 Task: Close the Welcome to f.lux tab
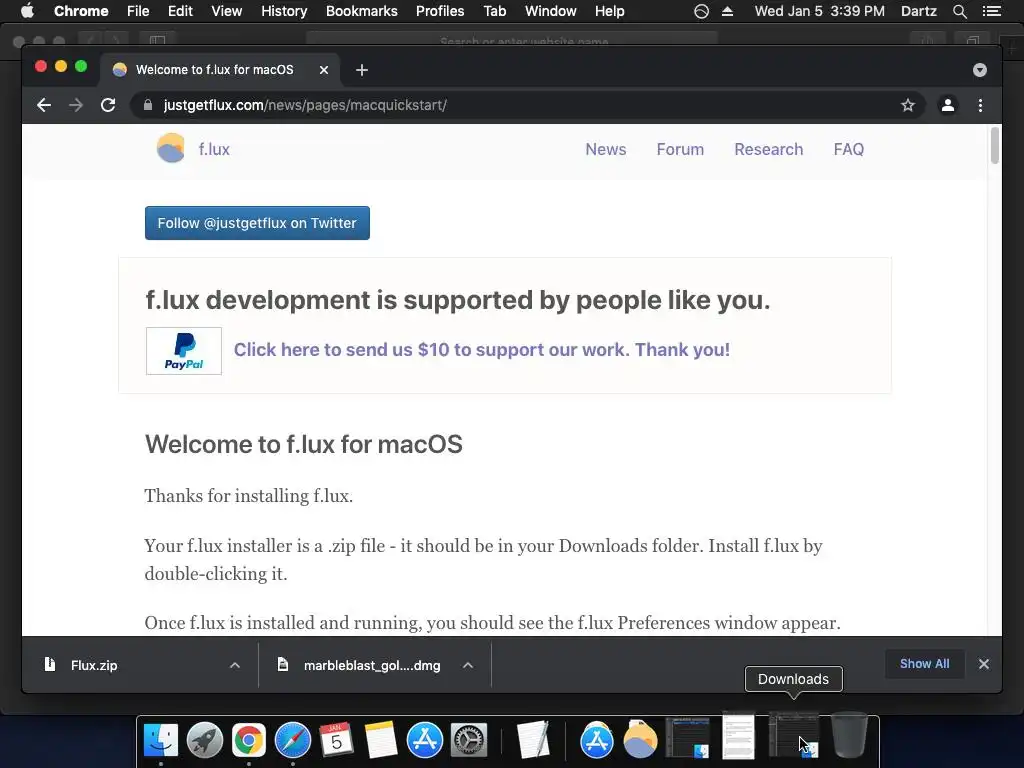[x=324, y=70]
